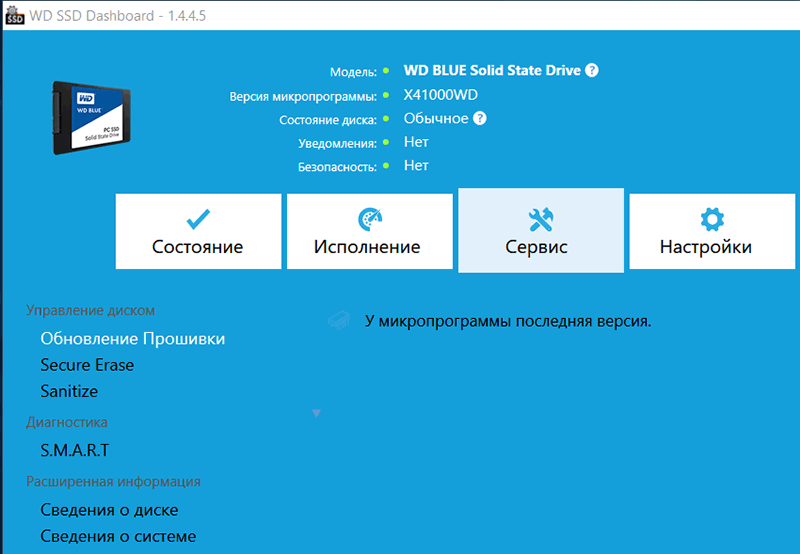
Task: Click the wrench tools icon on Сервис
Action: pyautogui.click(x=541, y=219)
